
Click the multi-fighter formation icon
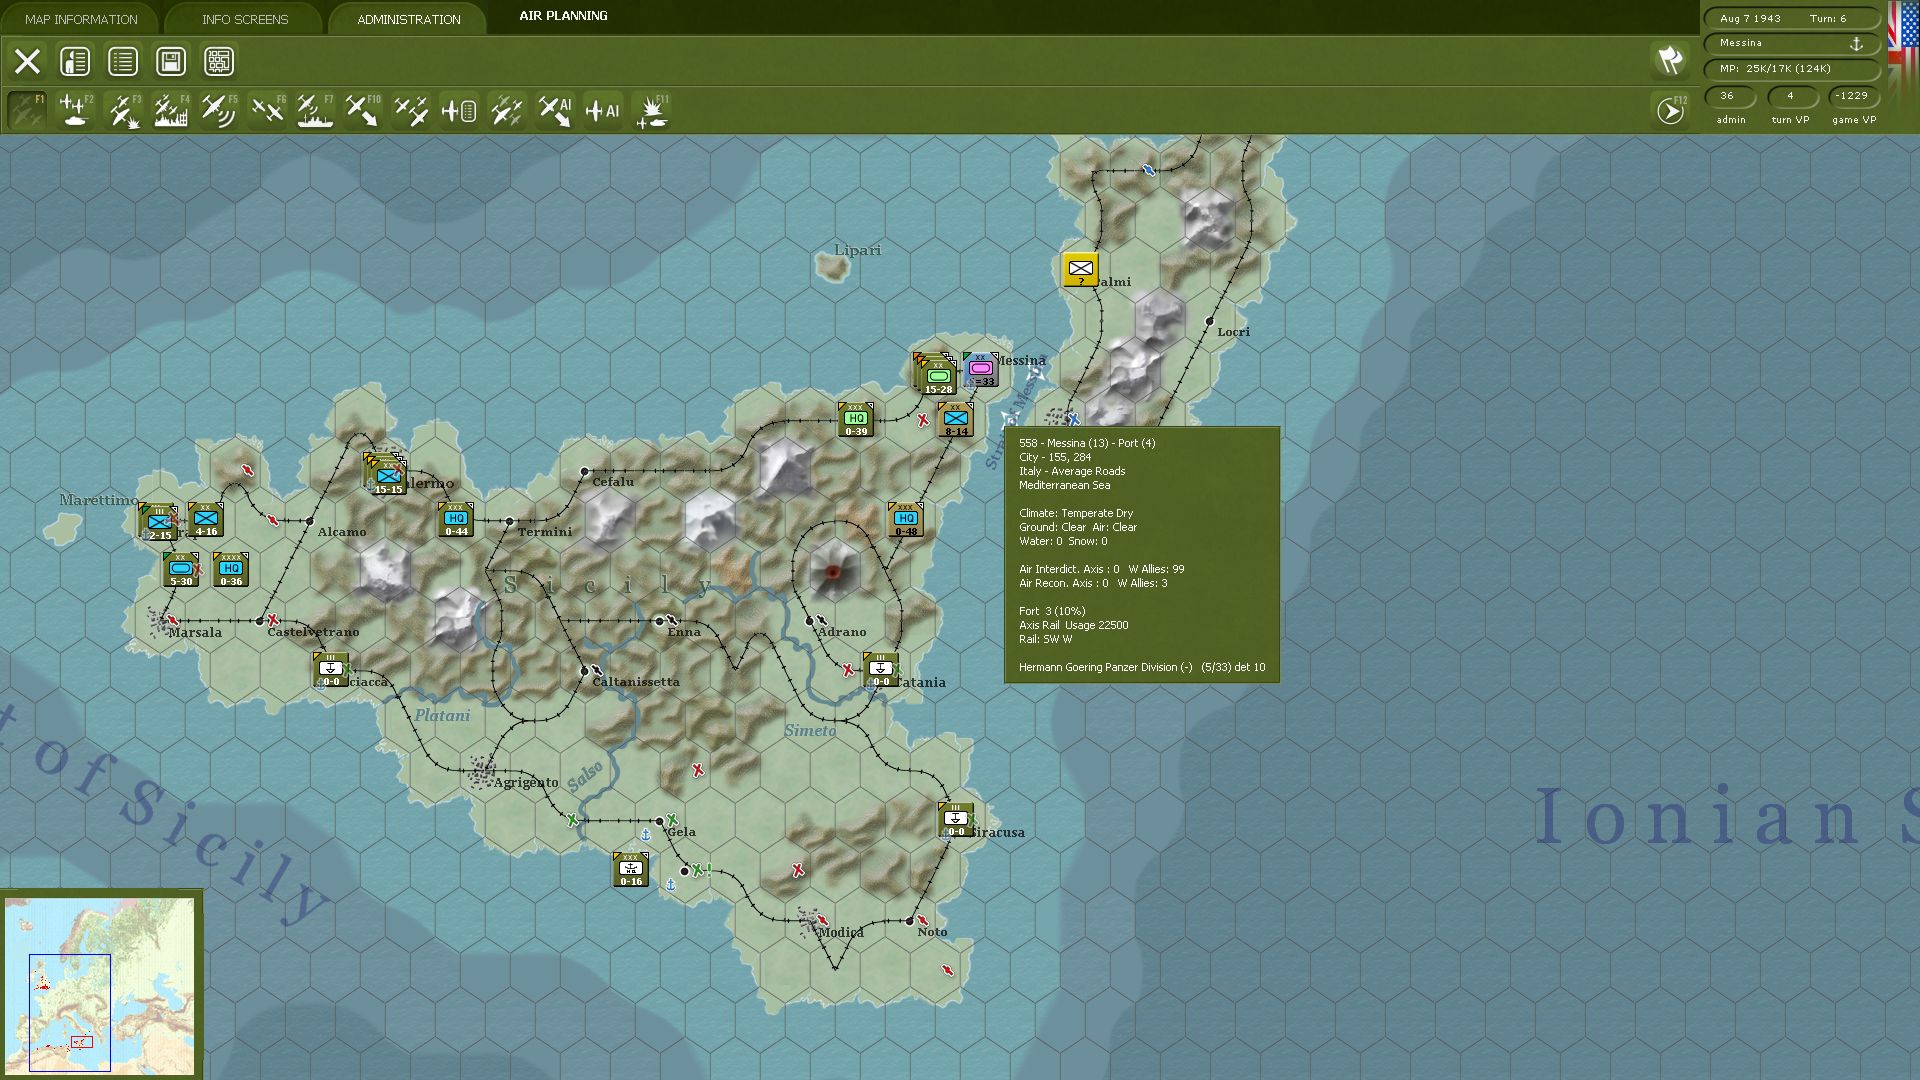[x=411, y=110]
